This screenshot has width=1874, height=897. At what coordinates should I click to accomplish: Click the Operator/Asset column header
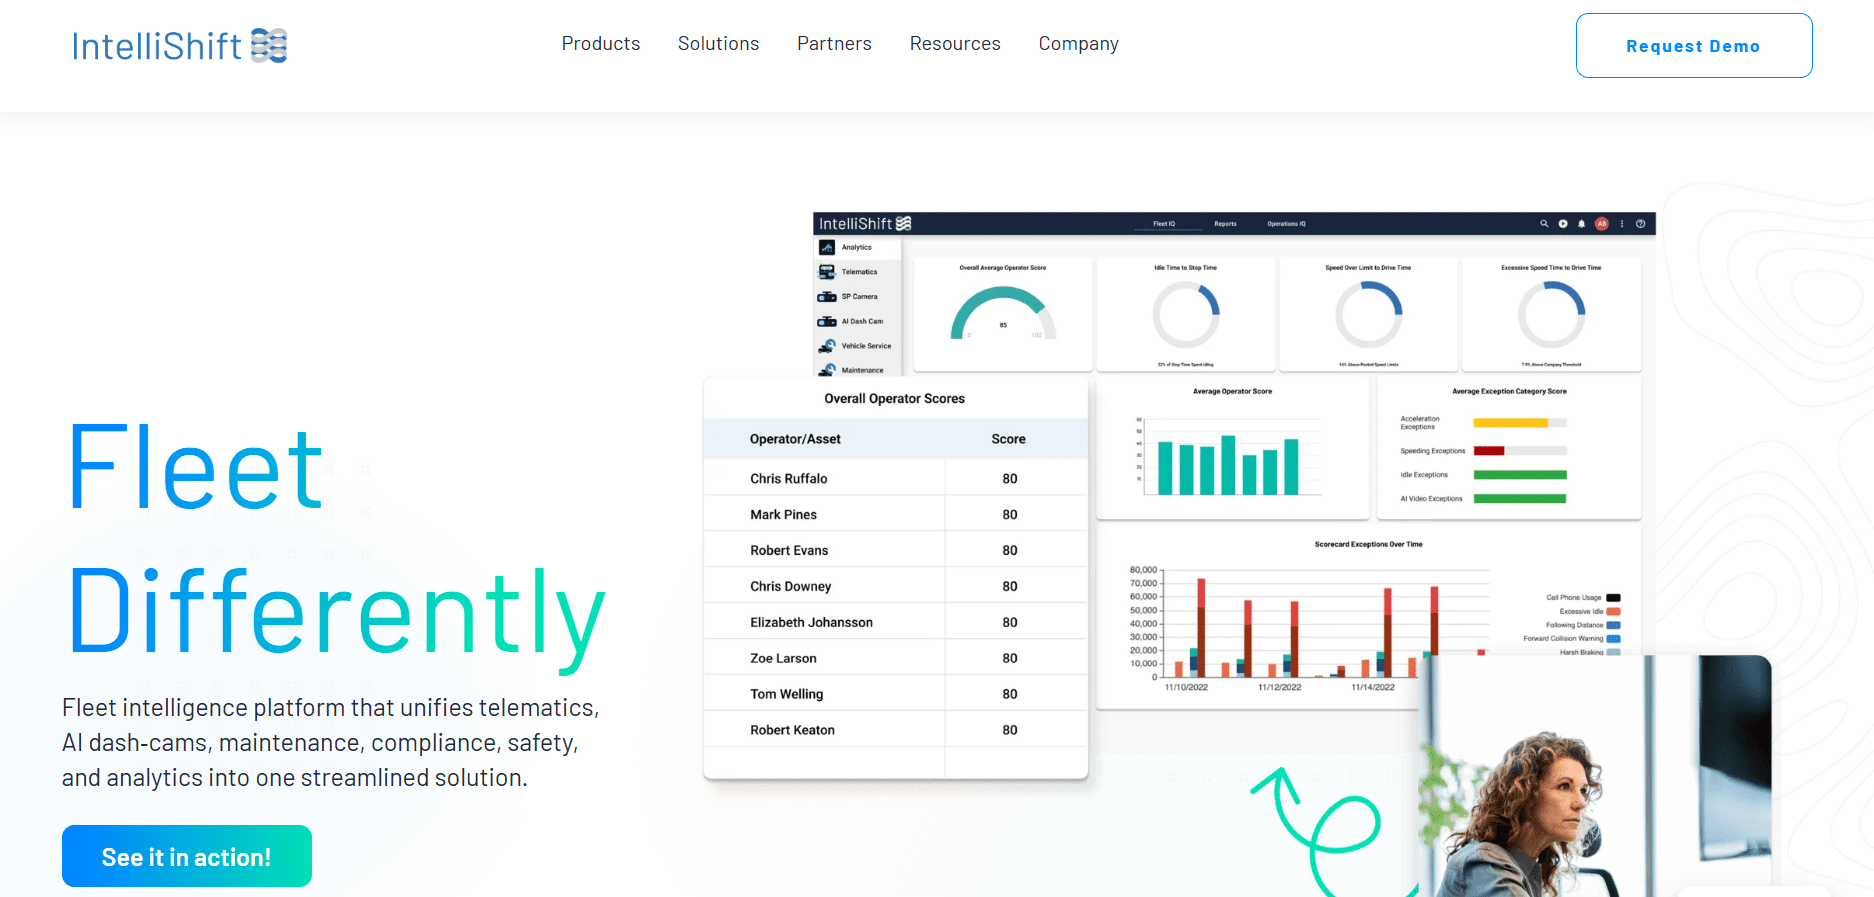point(796,439)
